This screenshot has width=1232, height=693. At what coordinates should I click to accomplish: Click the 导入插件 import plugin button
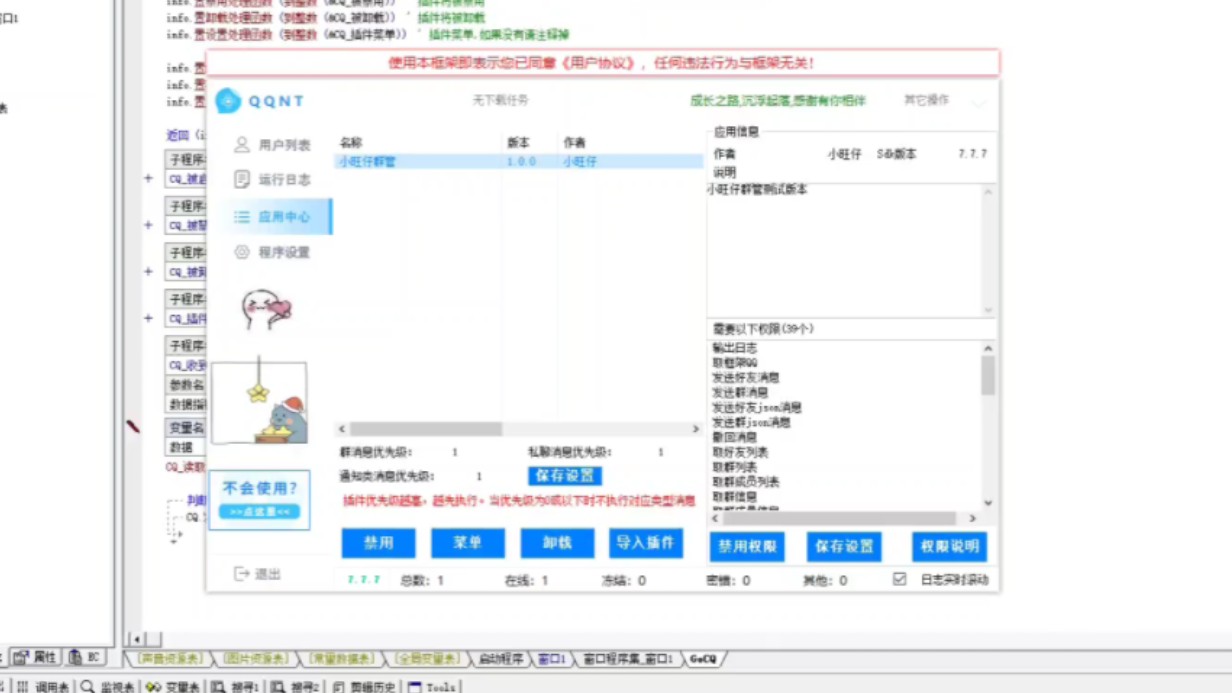click(646, 543)
